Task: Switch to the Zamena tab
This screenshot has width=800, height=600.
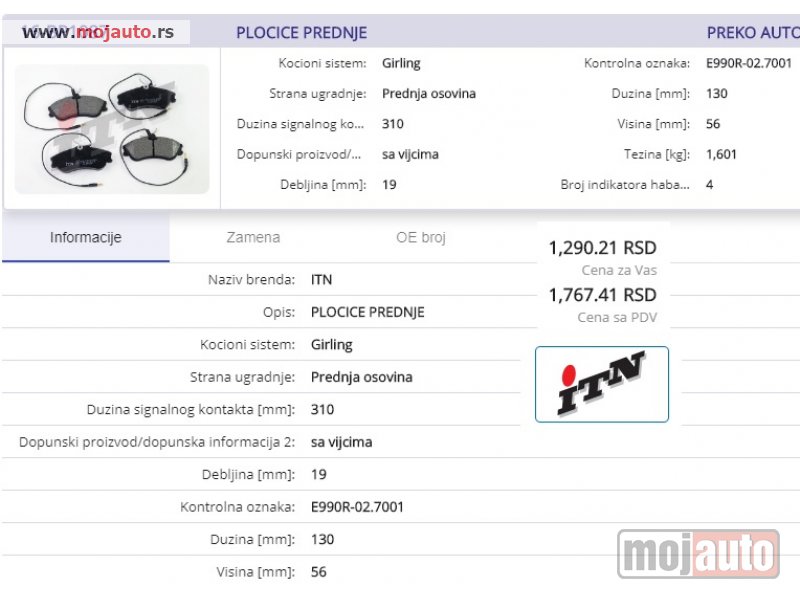Action: point(253,238)
